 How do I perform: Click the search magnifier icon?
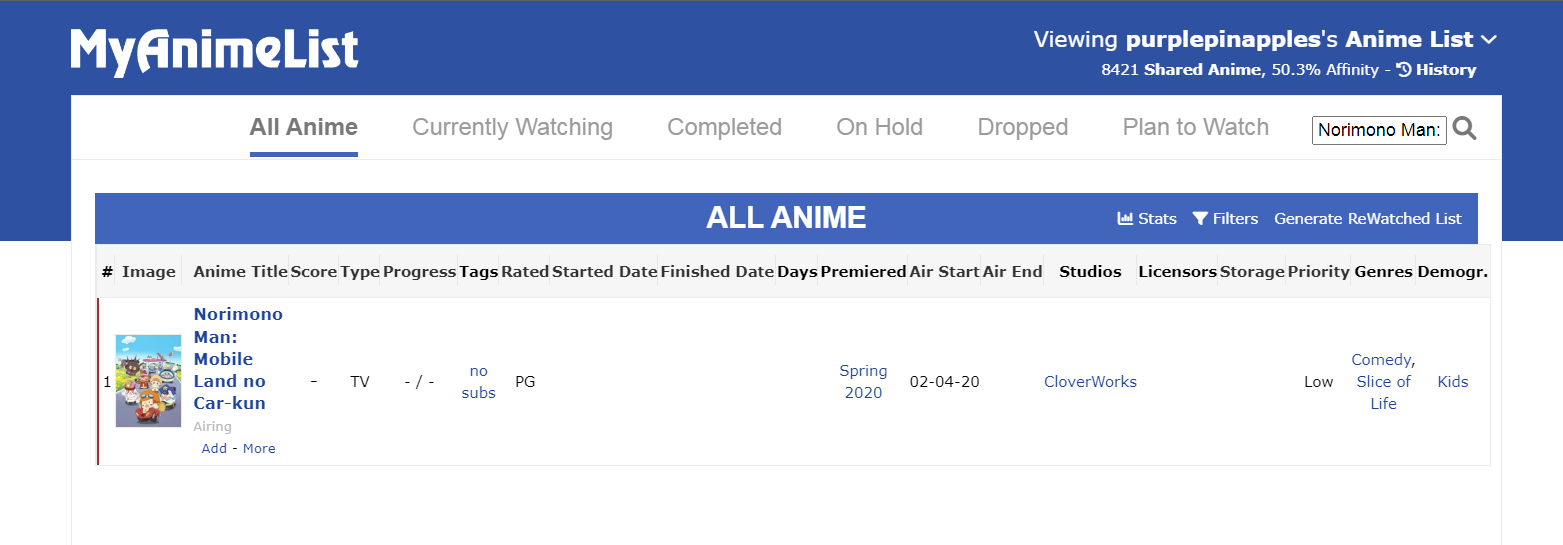(1464, 128)
